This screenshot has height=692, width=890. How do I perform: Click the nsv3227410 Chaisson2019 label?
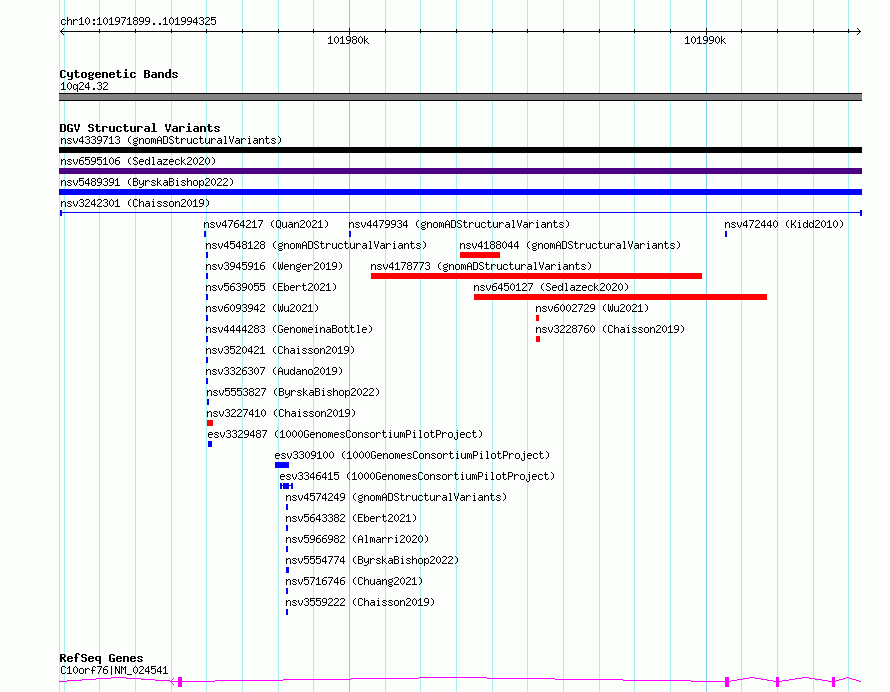click(281, 413)
